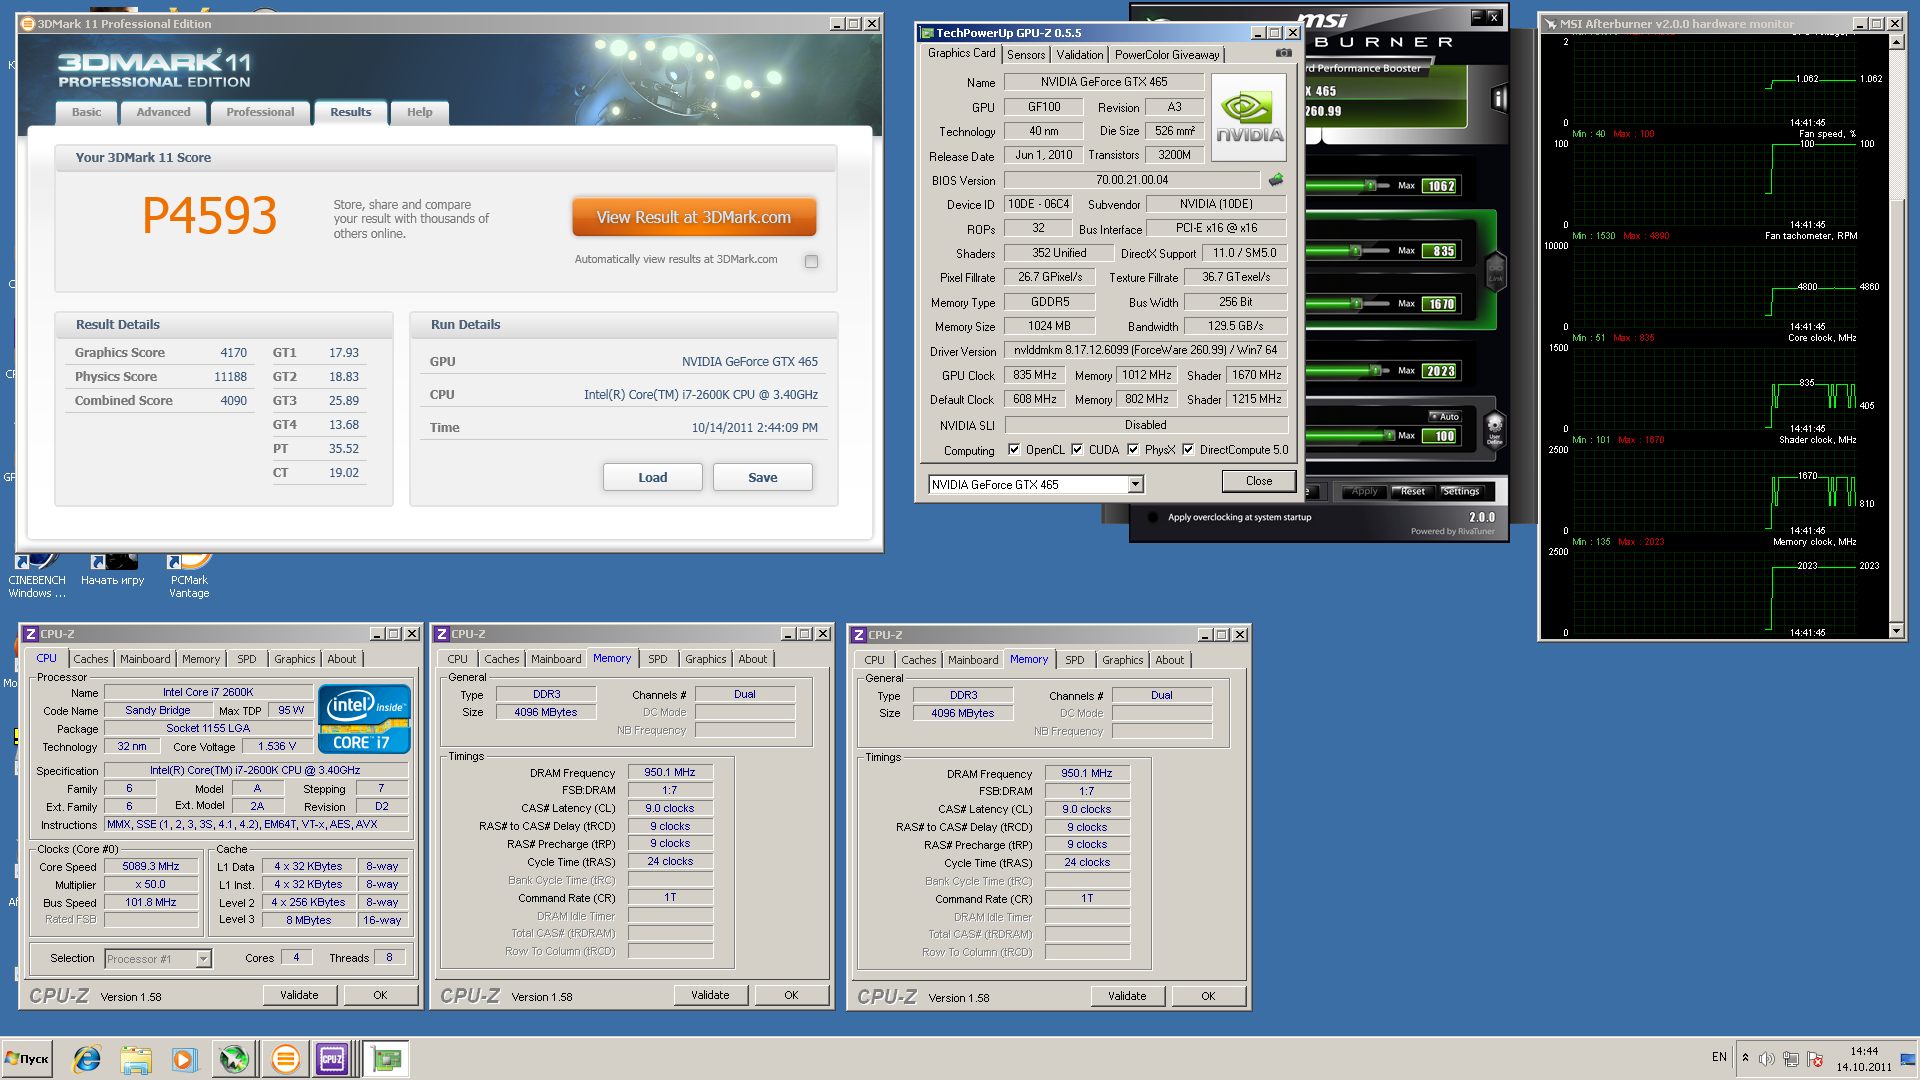This screenshot has width=1920, height=1080.
Task: Click the Close button in GPU-Z
Action: (1259, 481)
